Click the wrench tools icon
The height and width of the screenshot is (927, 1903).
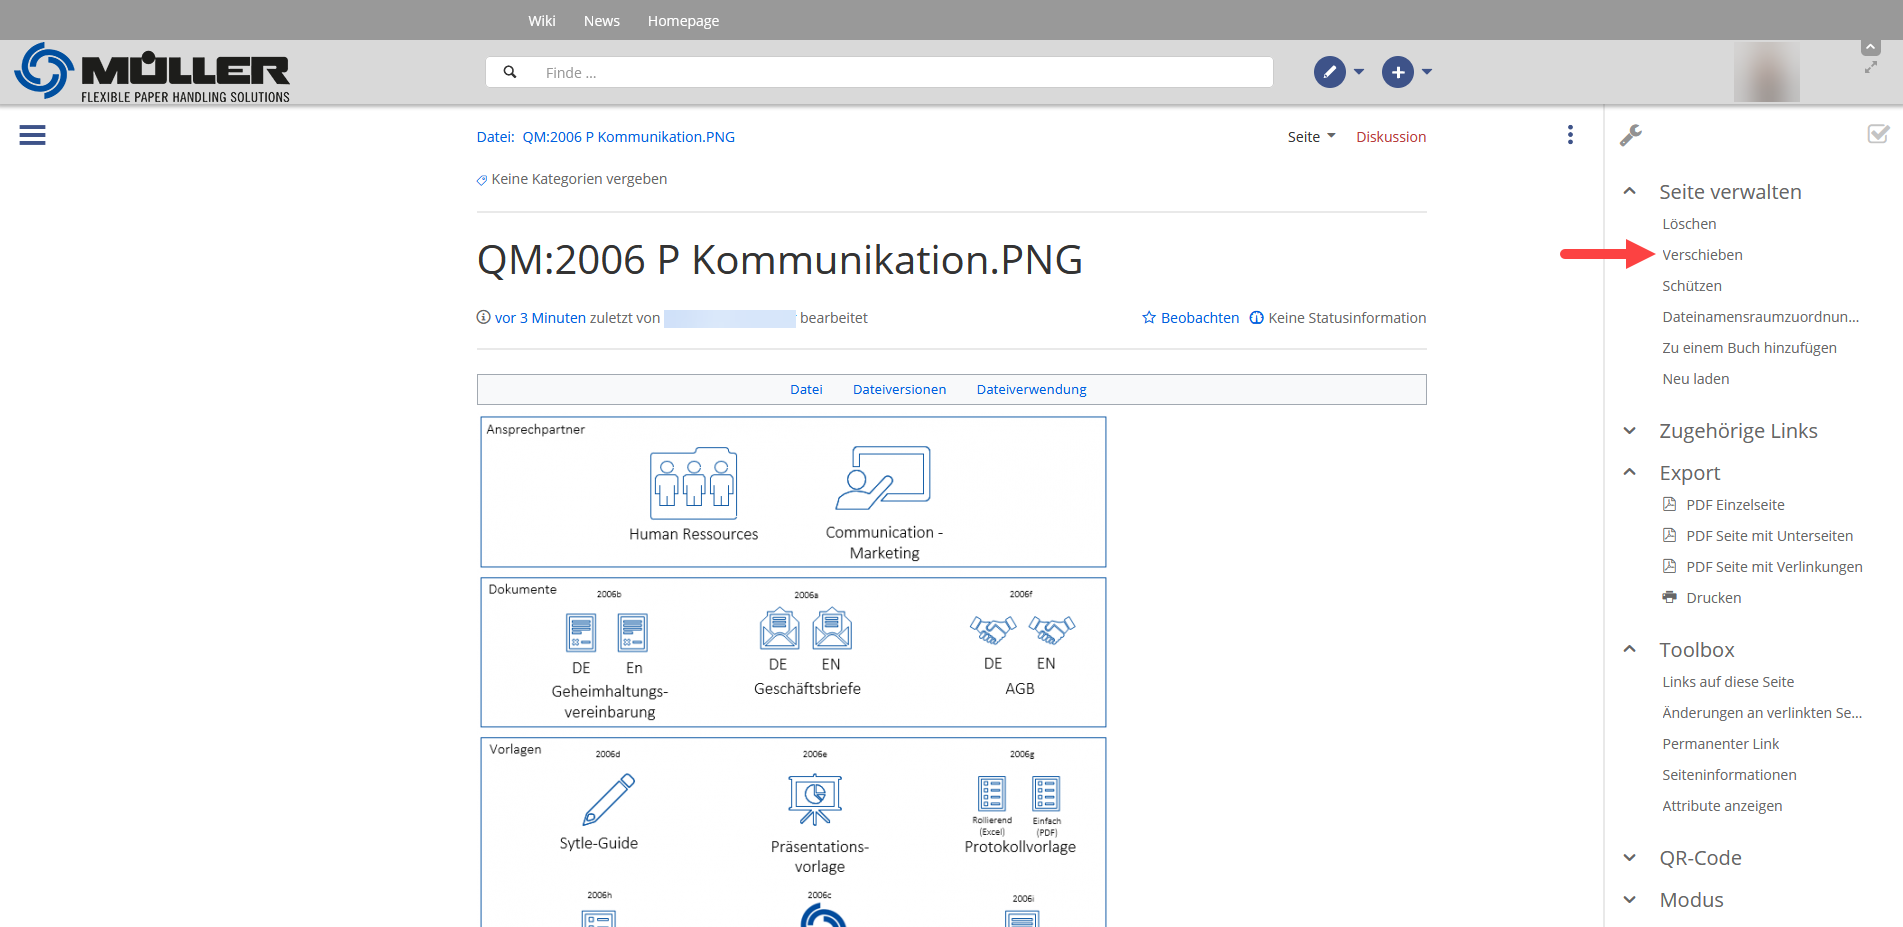[x=1631, y=135]
